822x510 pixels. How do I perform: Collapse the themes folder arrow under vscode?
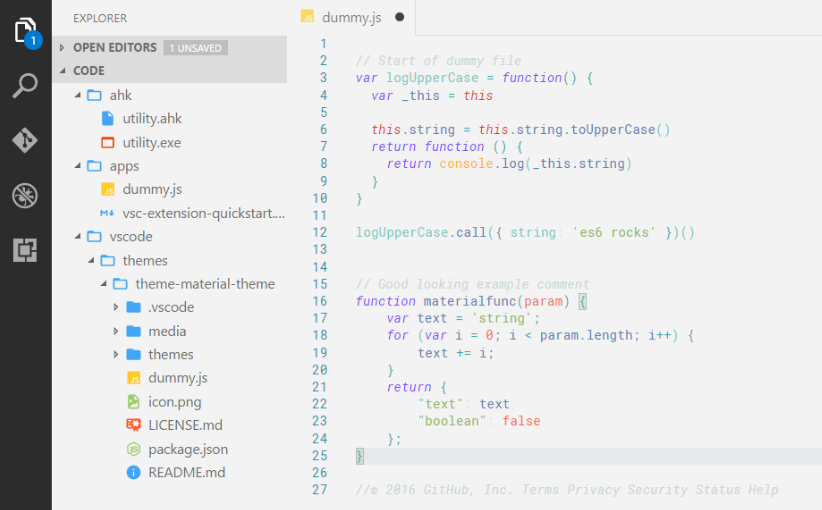tap(91, 260)
